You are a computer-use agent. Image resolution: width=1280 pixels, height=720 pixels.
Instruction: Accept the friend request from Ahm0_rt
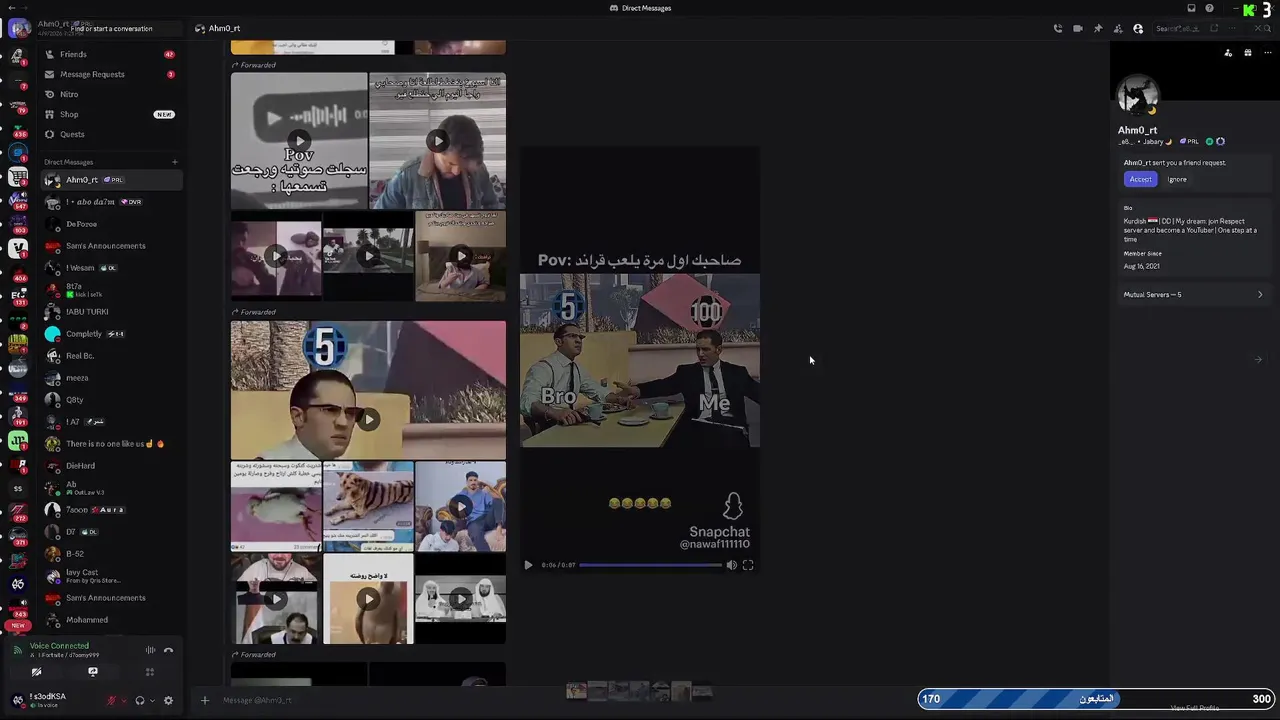tap(1140, 179)
